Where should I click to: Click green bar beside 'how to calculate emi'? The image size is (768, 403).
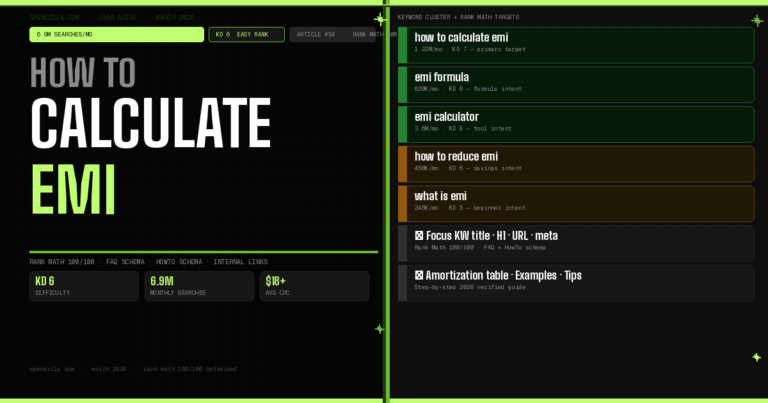coord(401,45)
